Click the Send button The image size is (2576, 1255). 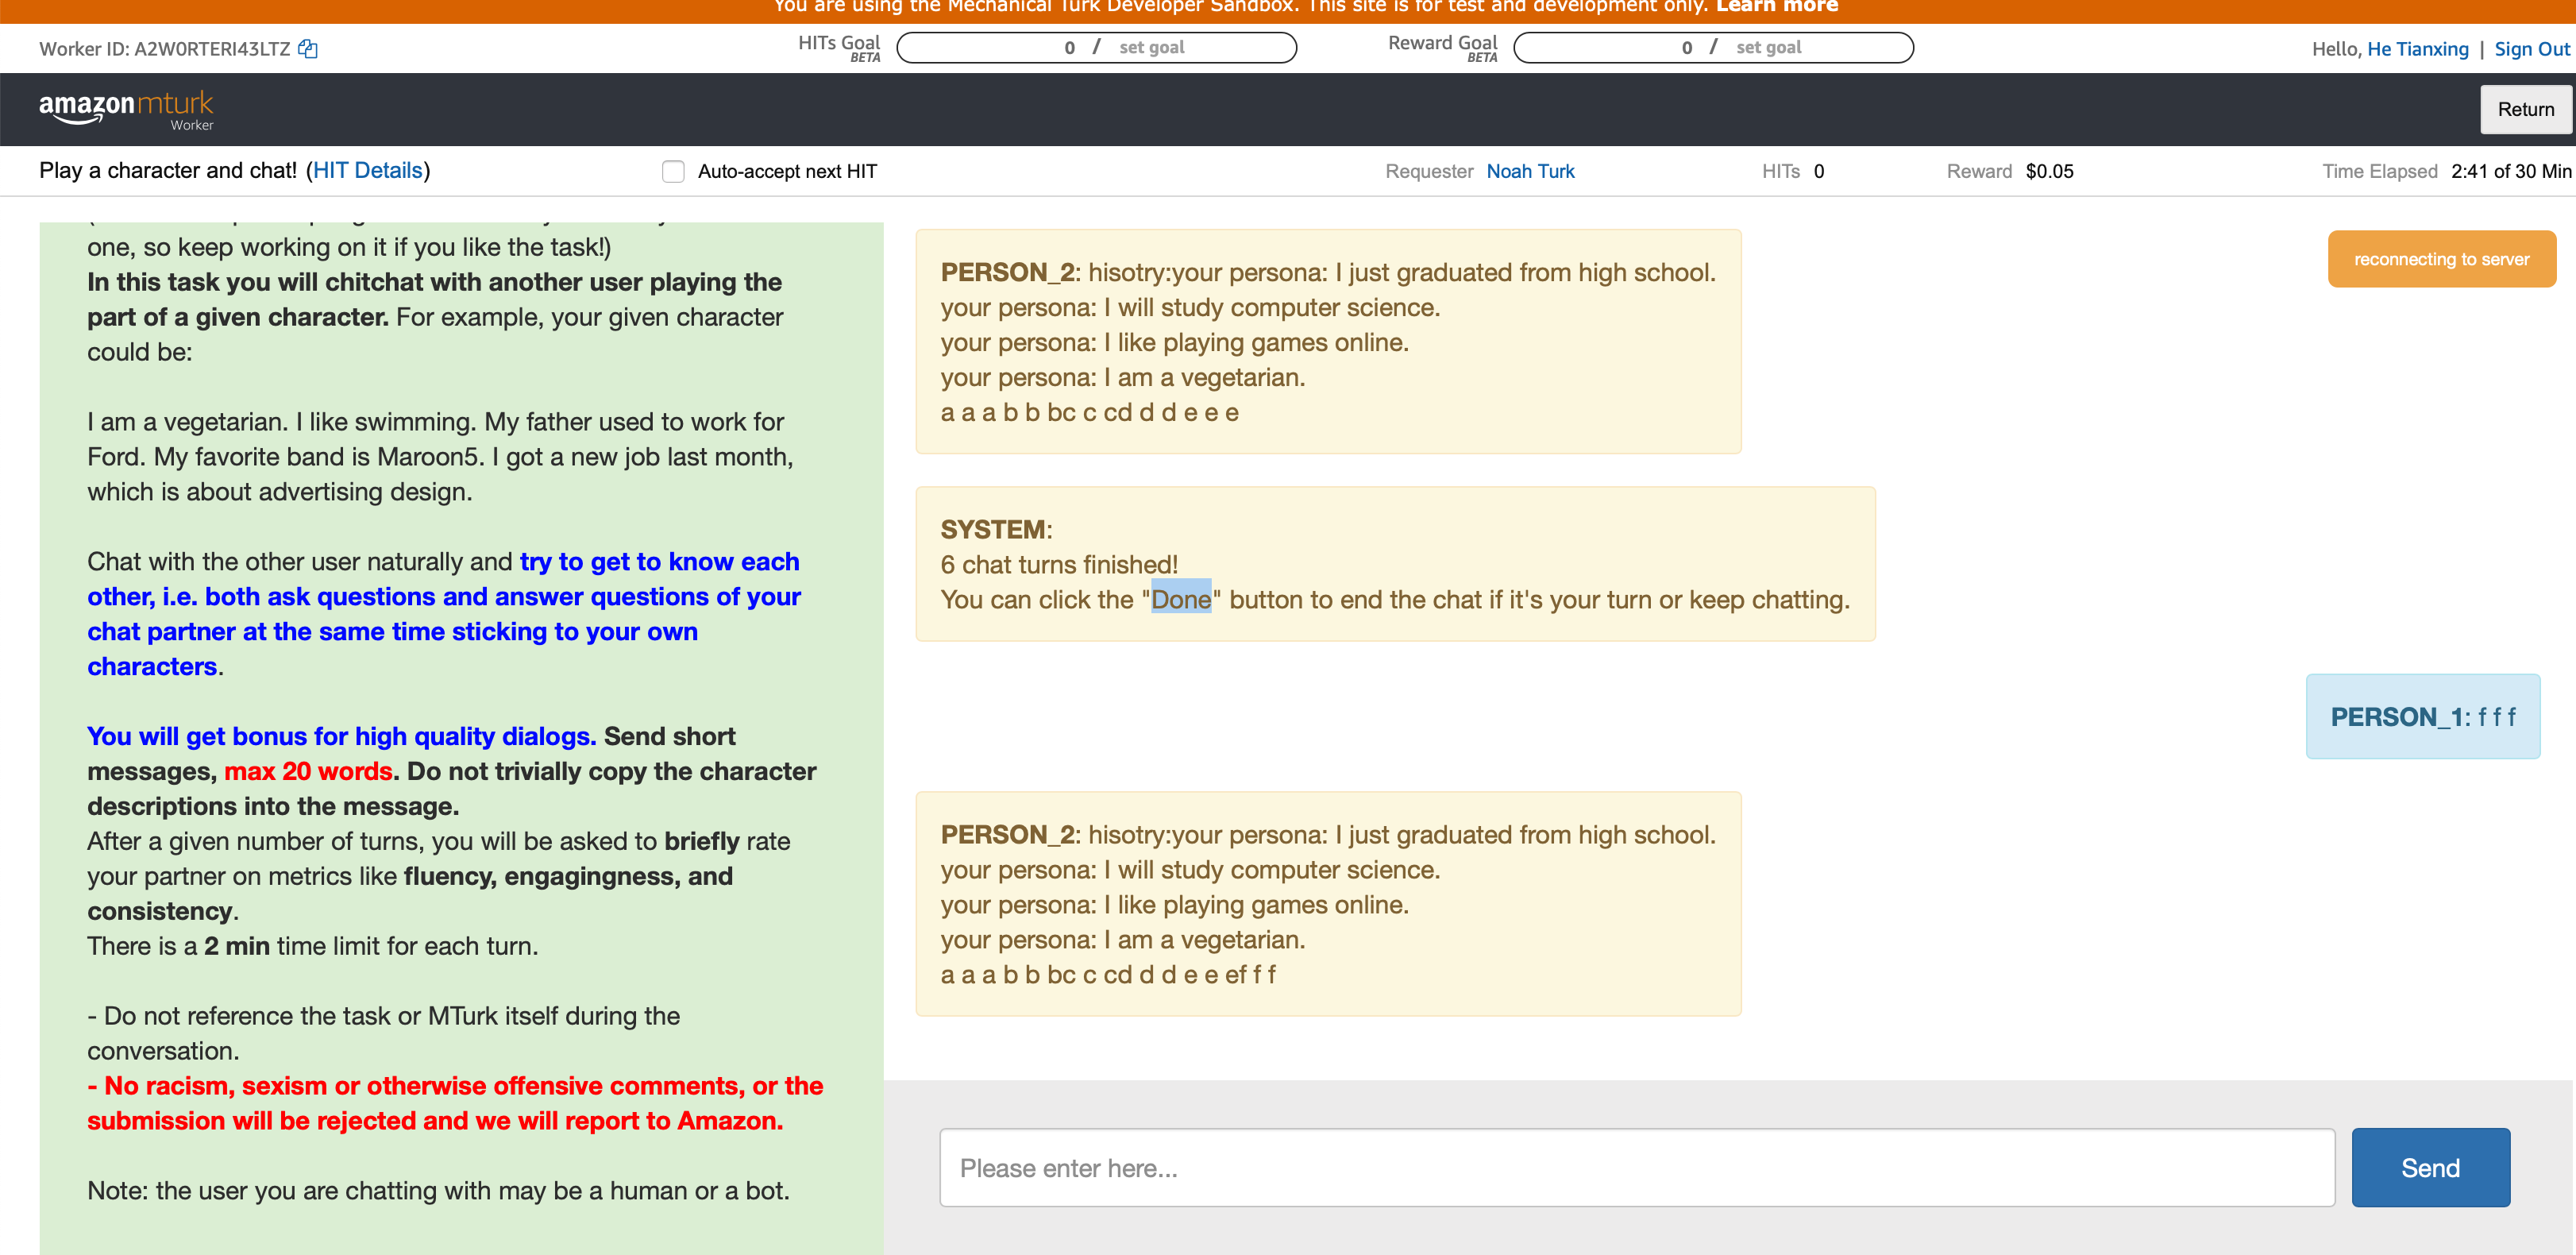click(2430, 1166)
